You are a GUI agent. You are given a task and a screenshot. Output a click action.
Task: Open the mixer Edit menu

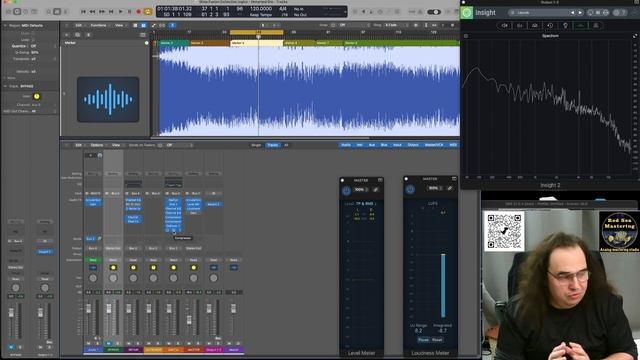pos(78,145)
